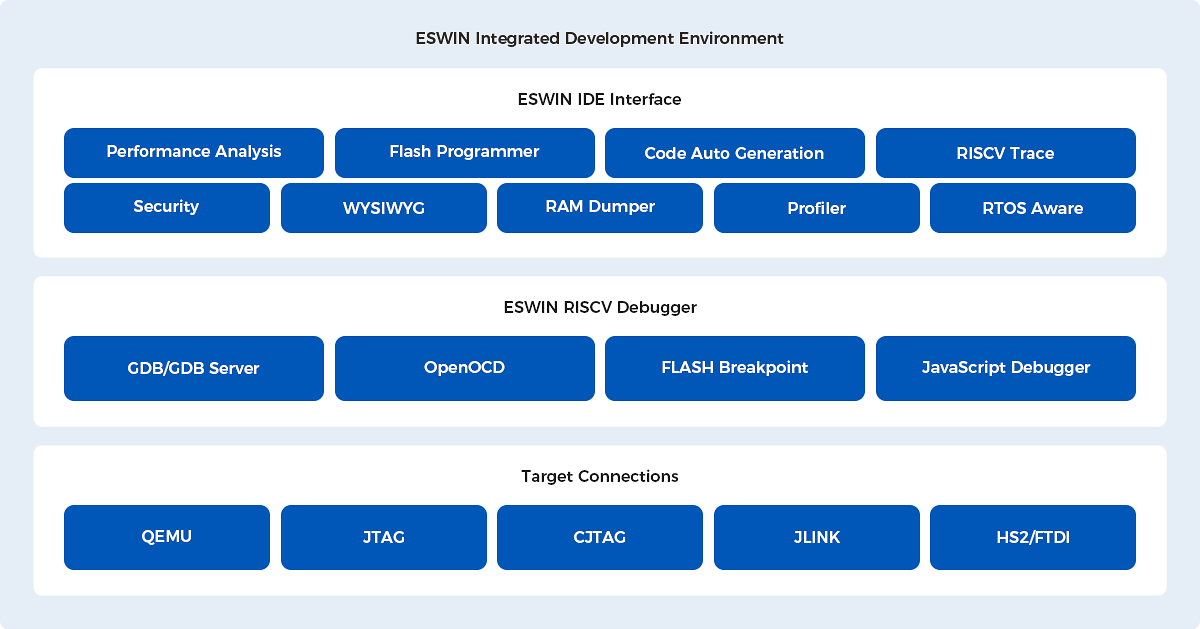
Task: Select the JTAG connection block
Action: click(x=384, y=537)
